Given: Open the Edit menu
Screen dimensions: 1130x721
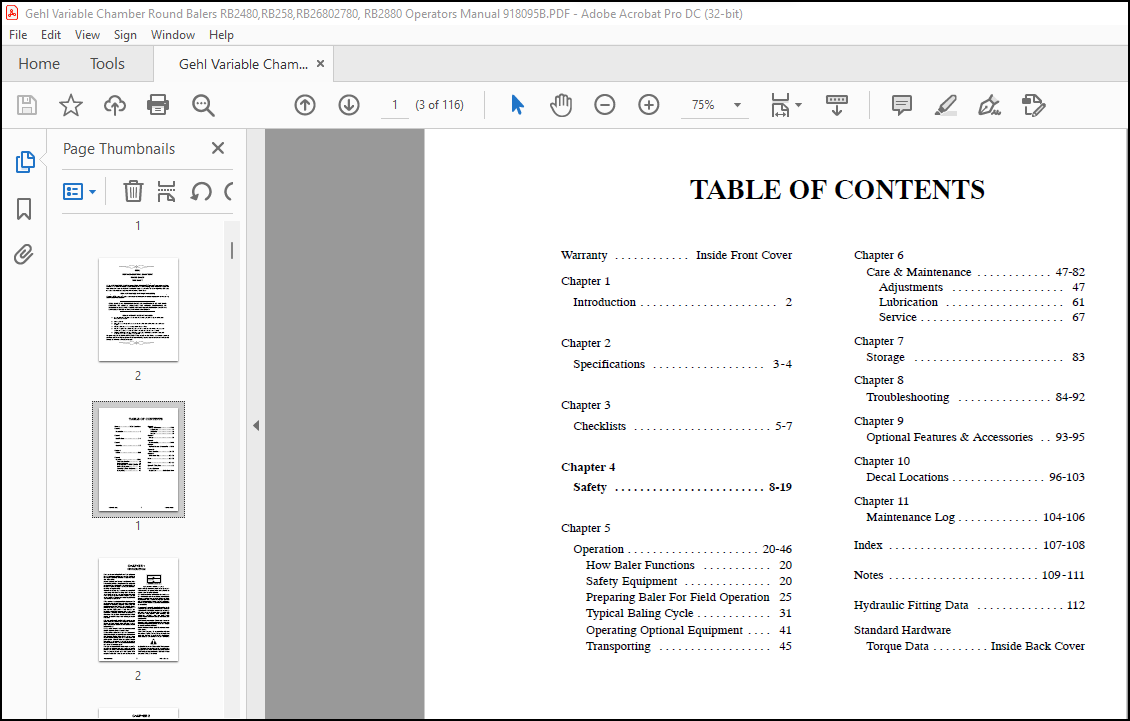Looking at the screenshot, I should point(50,35).
